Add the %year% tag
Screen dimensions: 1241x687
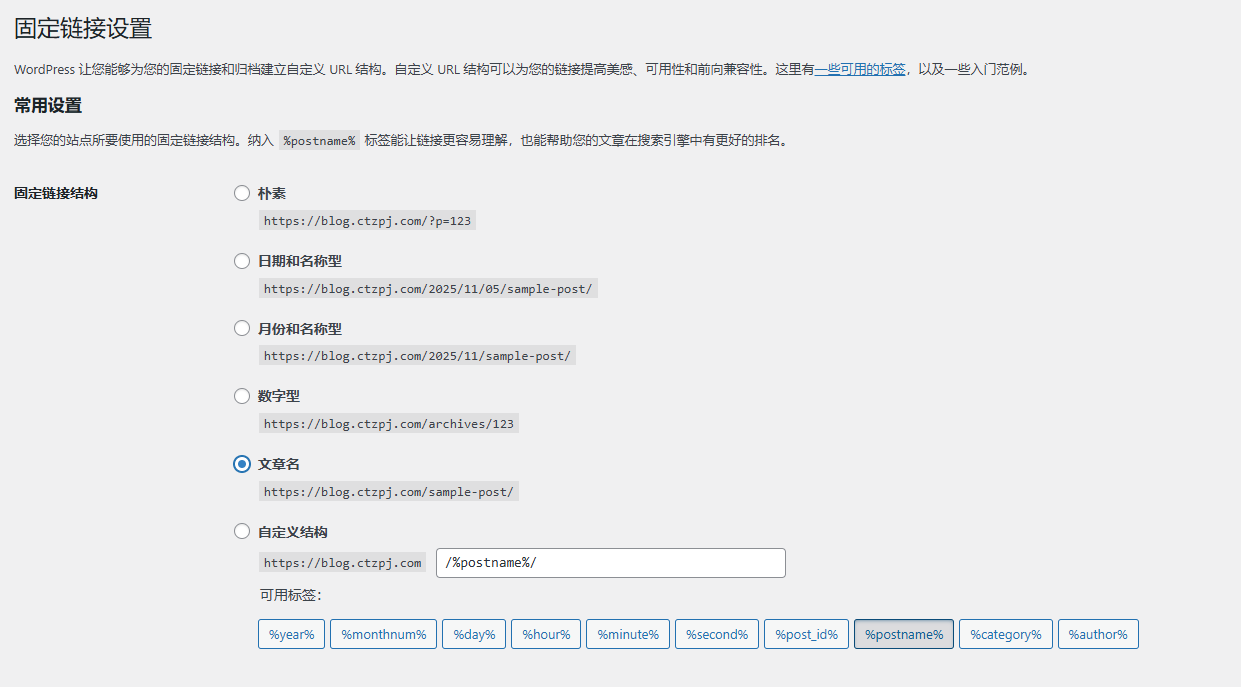click(291, 635)
